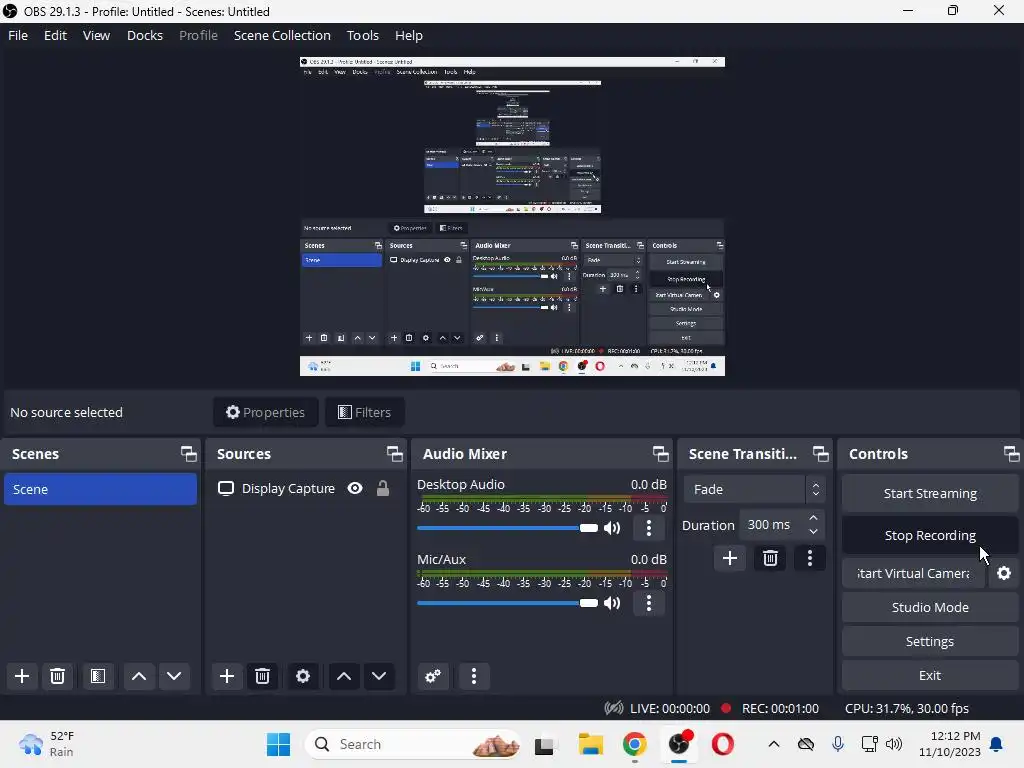
Task: Open the Edit menu
Action: 56,35
